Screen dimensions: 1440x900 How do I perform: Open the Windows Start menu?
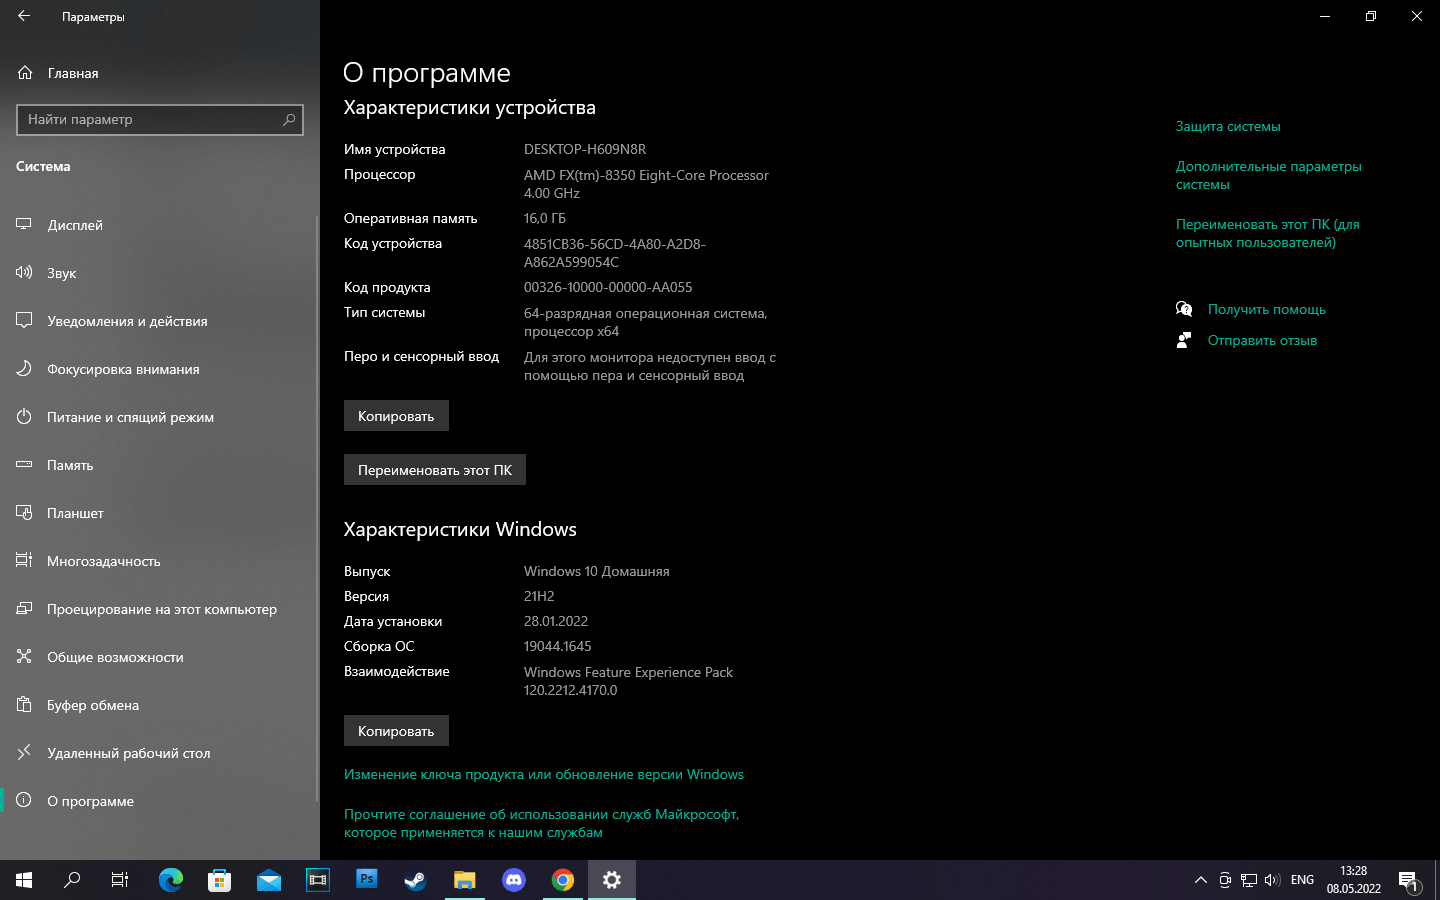24,880
